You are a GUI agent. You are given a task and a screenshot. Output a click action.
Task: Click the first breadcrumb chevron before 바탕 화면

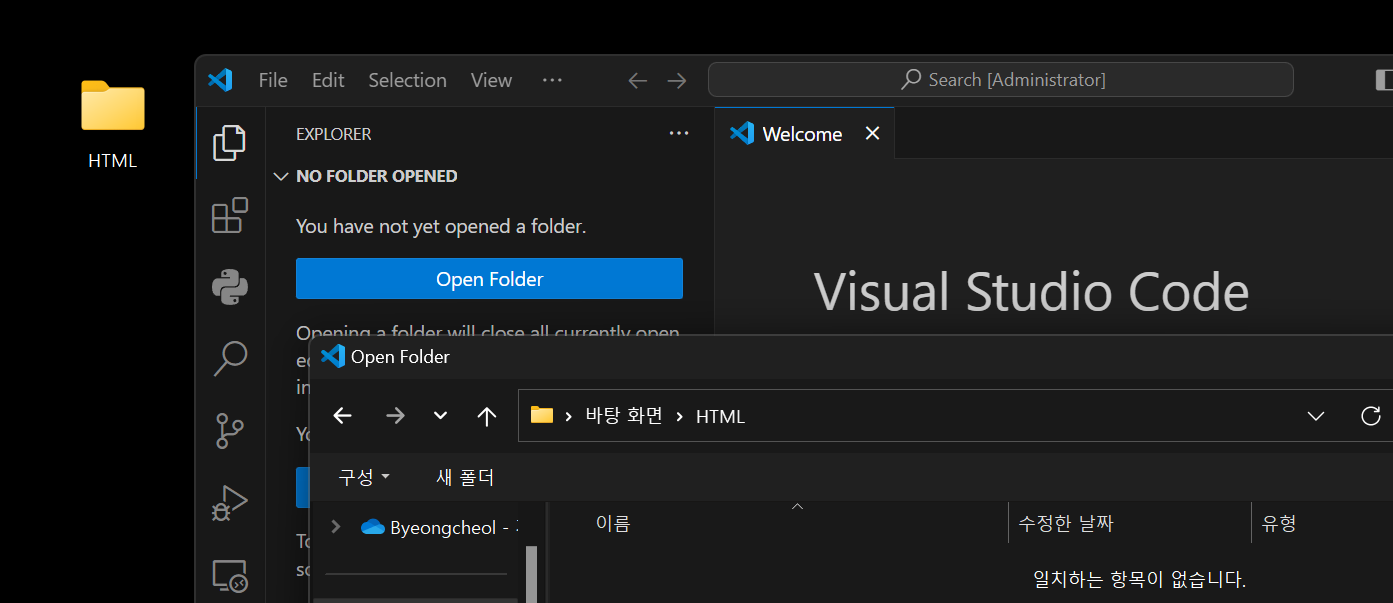coord(569,416)
